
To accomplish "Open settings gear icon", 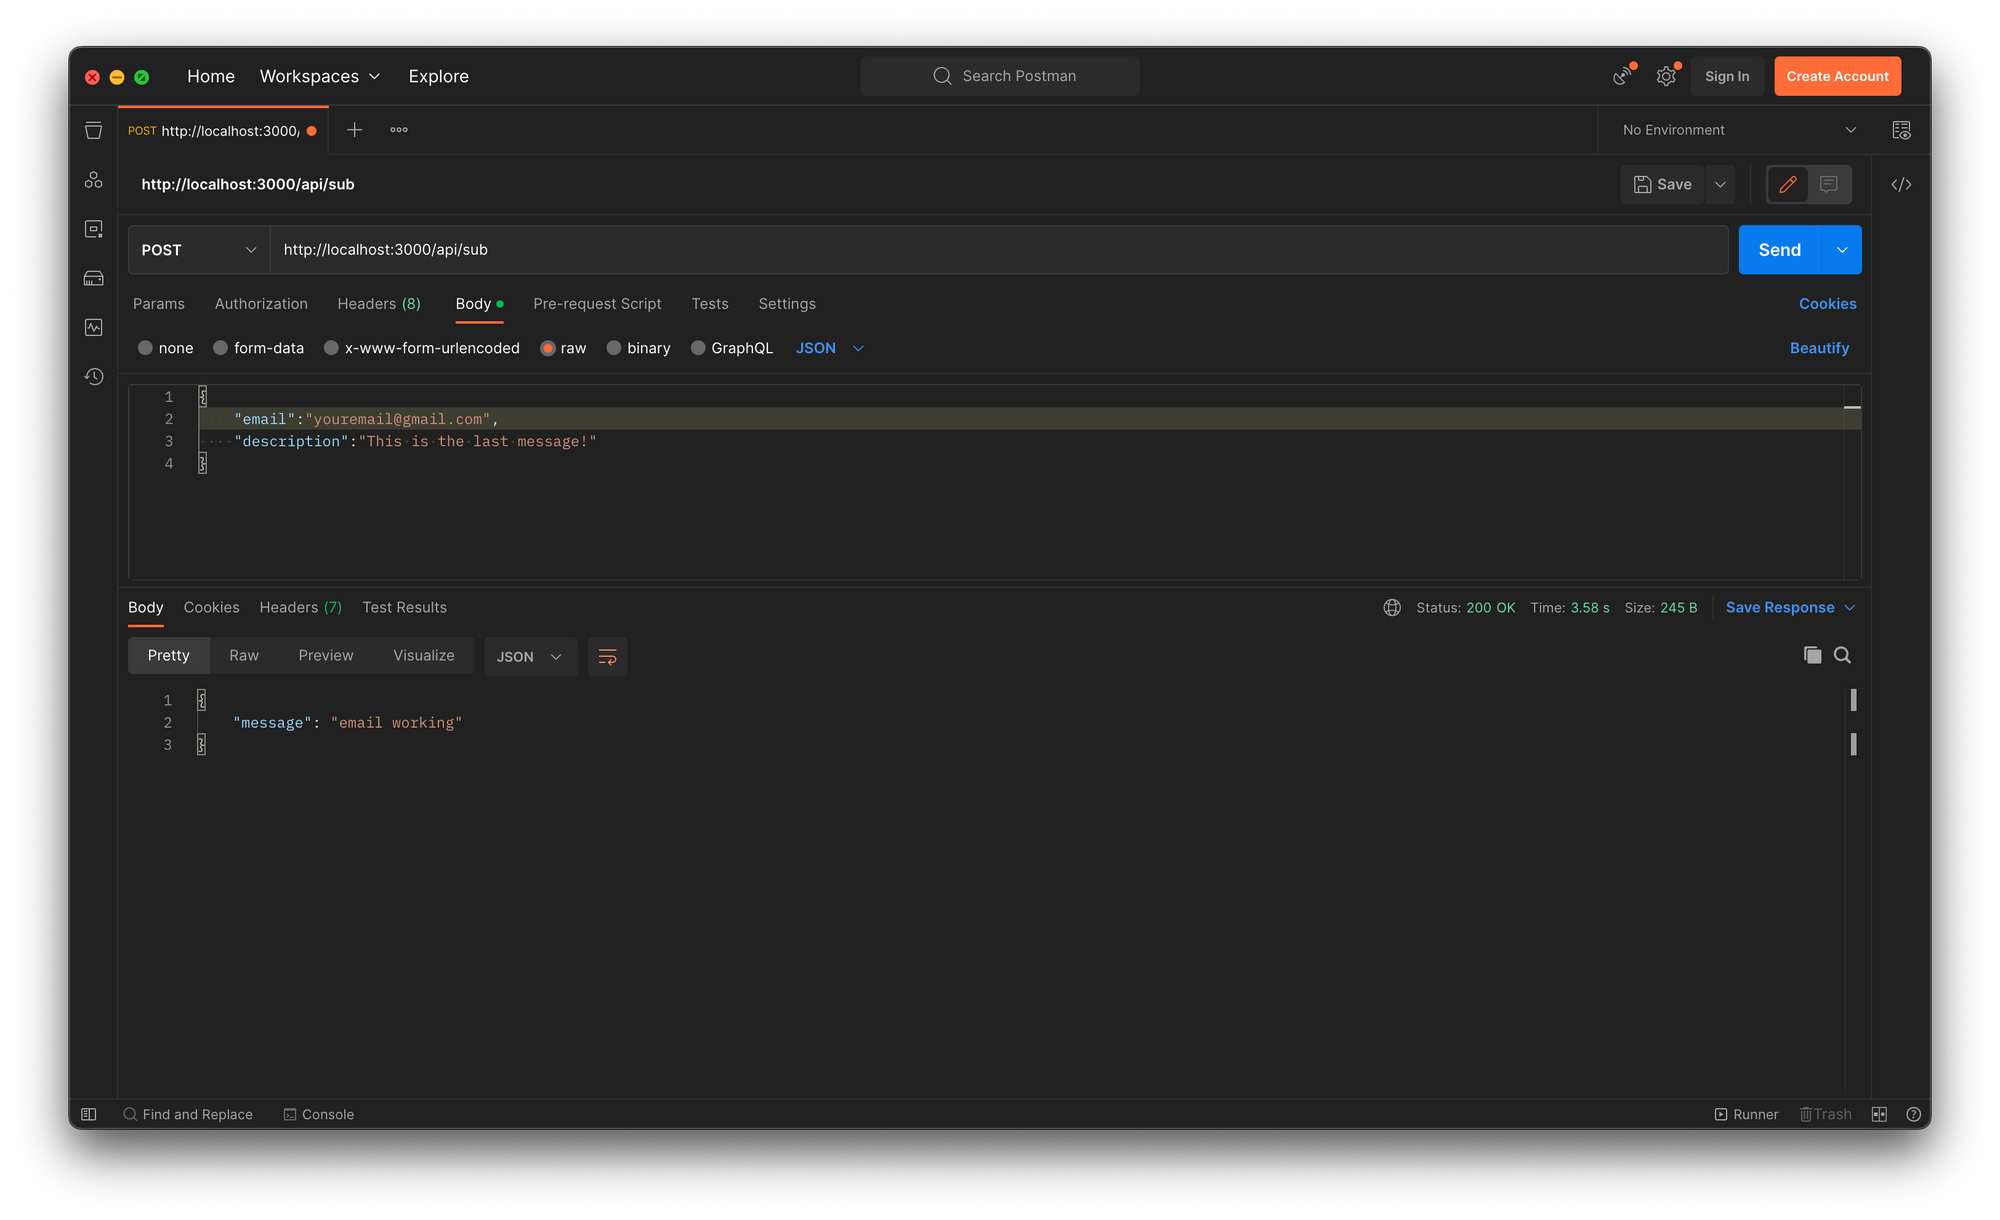I will tap(1666, 77).
